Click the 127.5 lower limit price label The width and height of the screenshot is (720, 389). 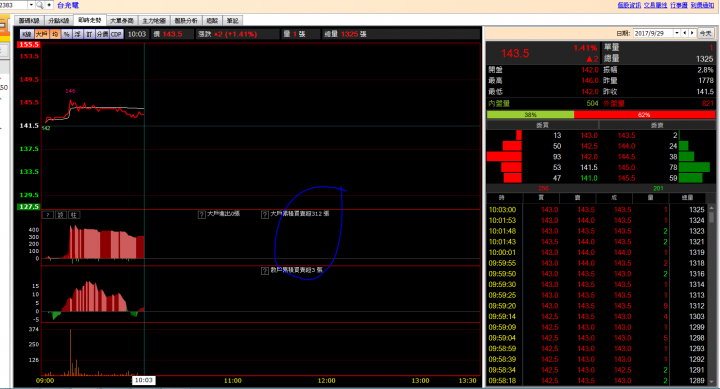28,207
